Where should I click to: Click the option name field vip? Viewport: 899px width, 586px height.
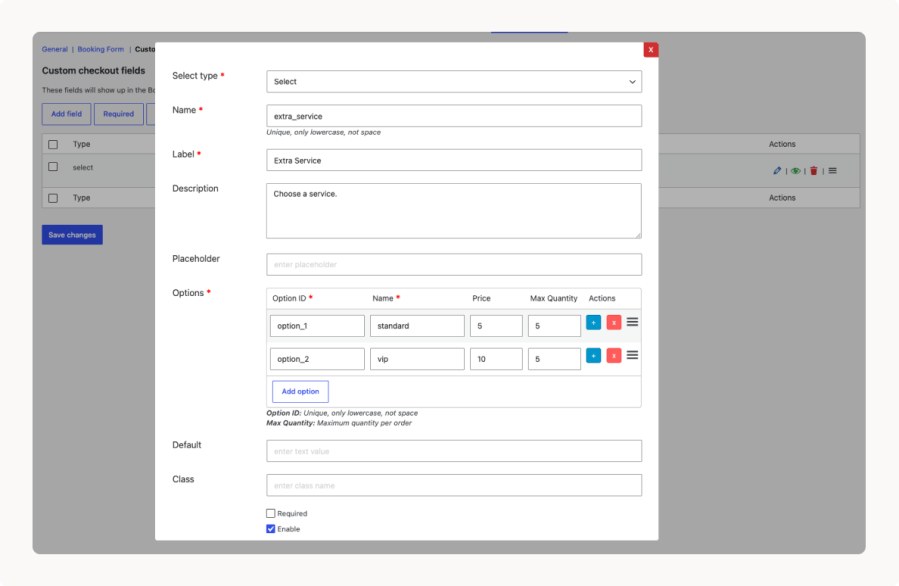click(417, 359)
